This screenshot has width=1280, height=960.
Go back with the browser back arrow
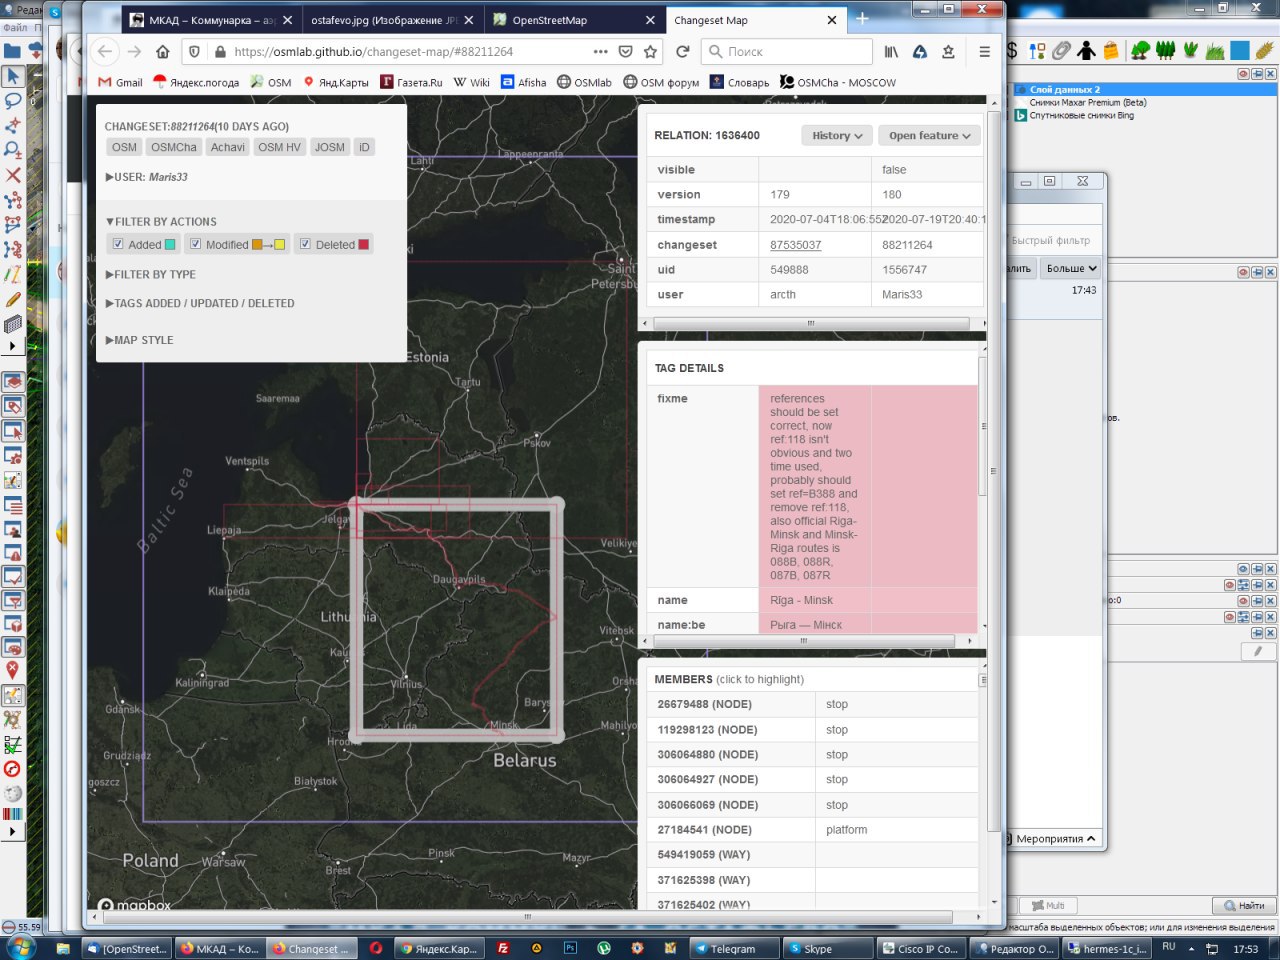pos(105,52)
